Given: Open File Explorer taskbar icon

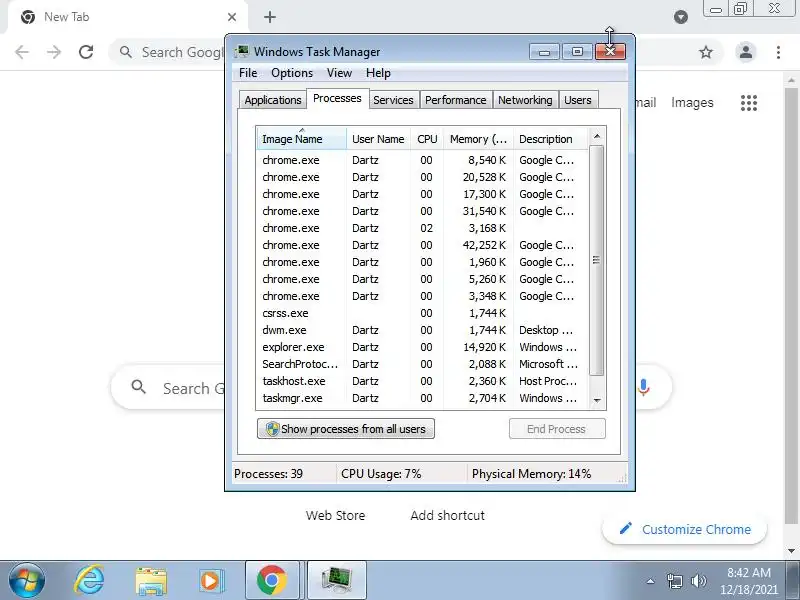Looking at the screenshot, I should pyautogui.click(x=151, y=581).
